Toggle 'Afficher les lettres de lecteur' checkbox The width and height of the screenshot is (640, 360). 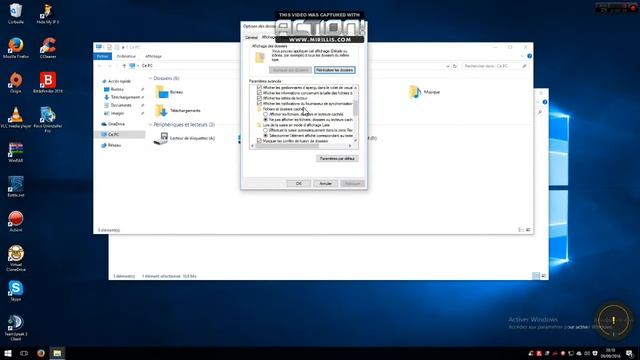[x=259, y=98]
